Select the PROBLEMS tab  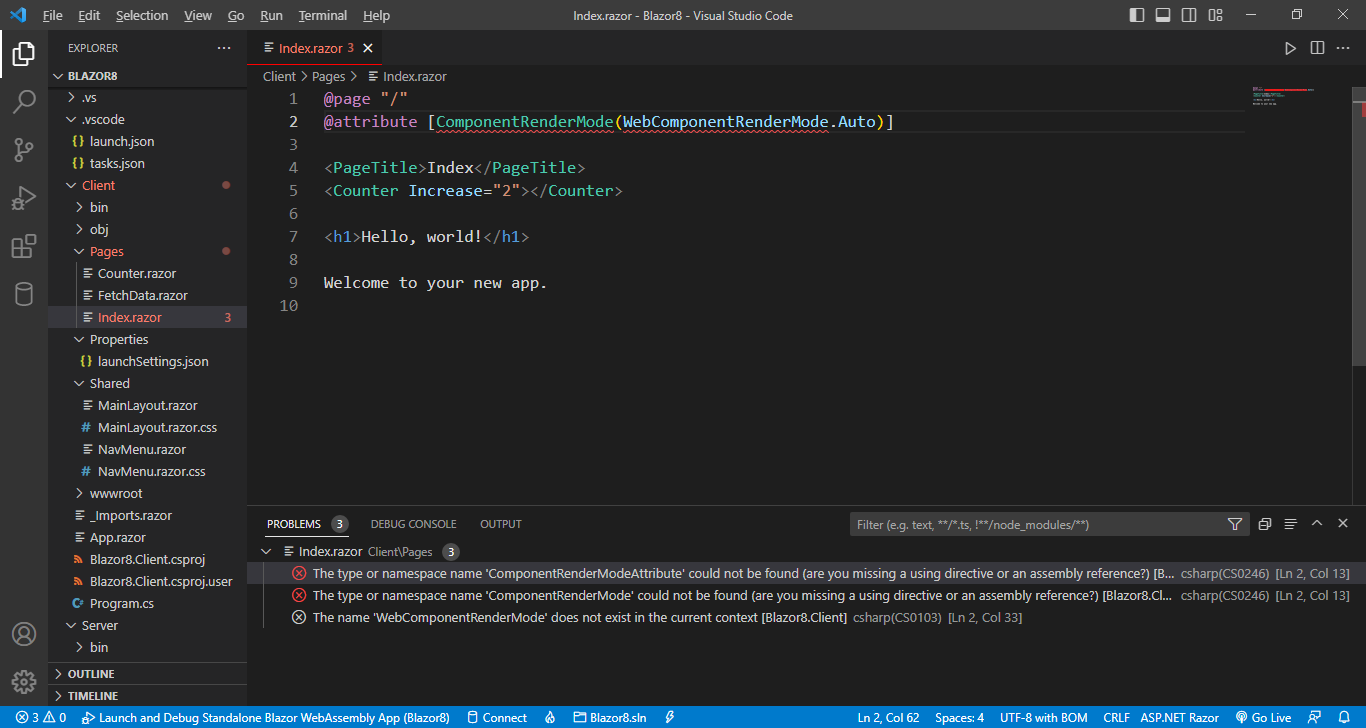coord(307,524)
